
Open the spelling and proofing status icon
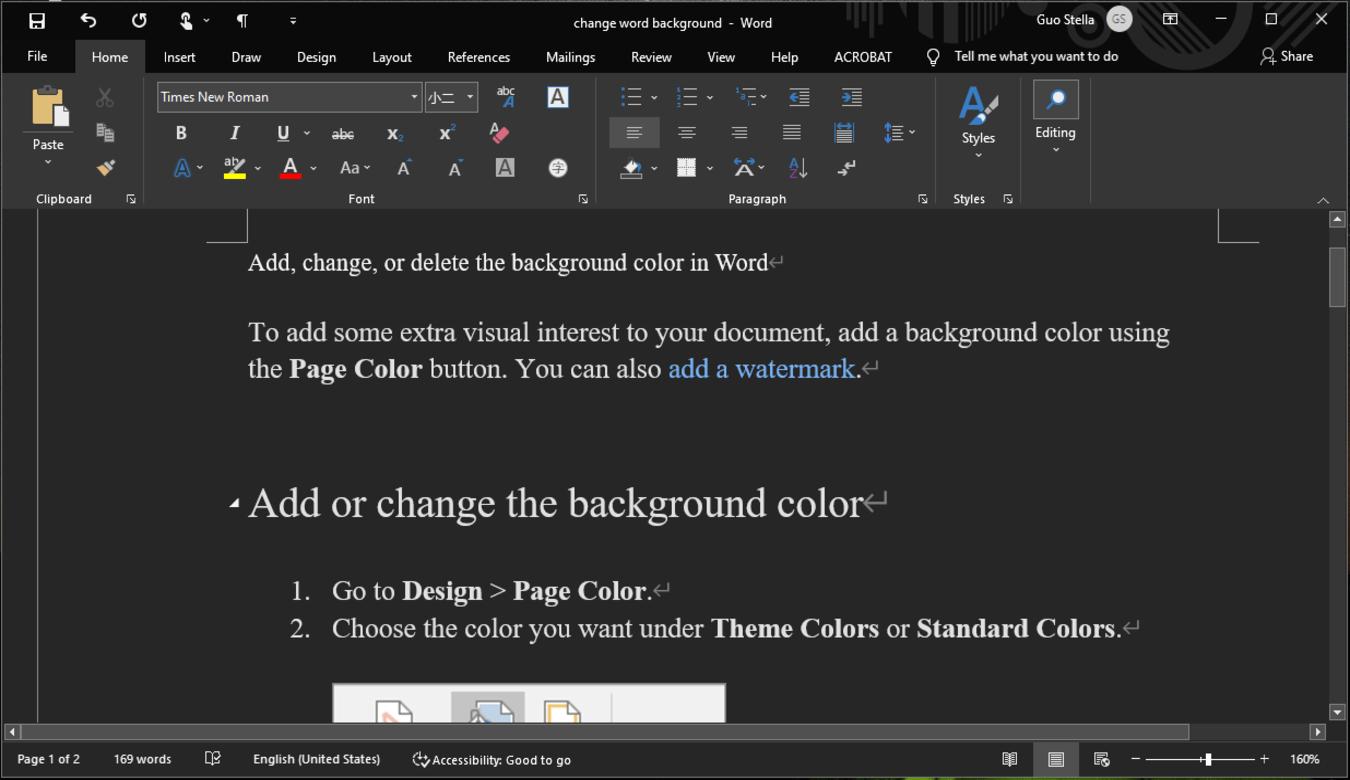[x=212, y=760]
